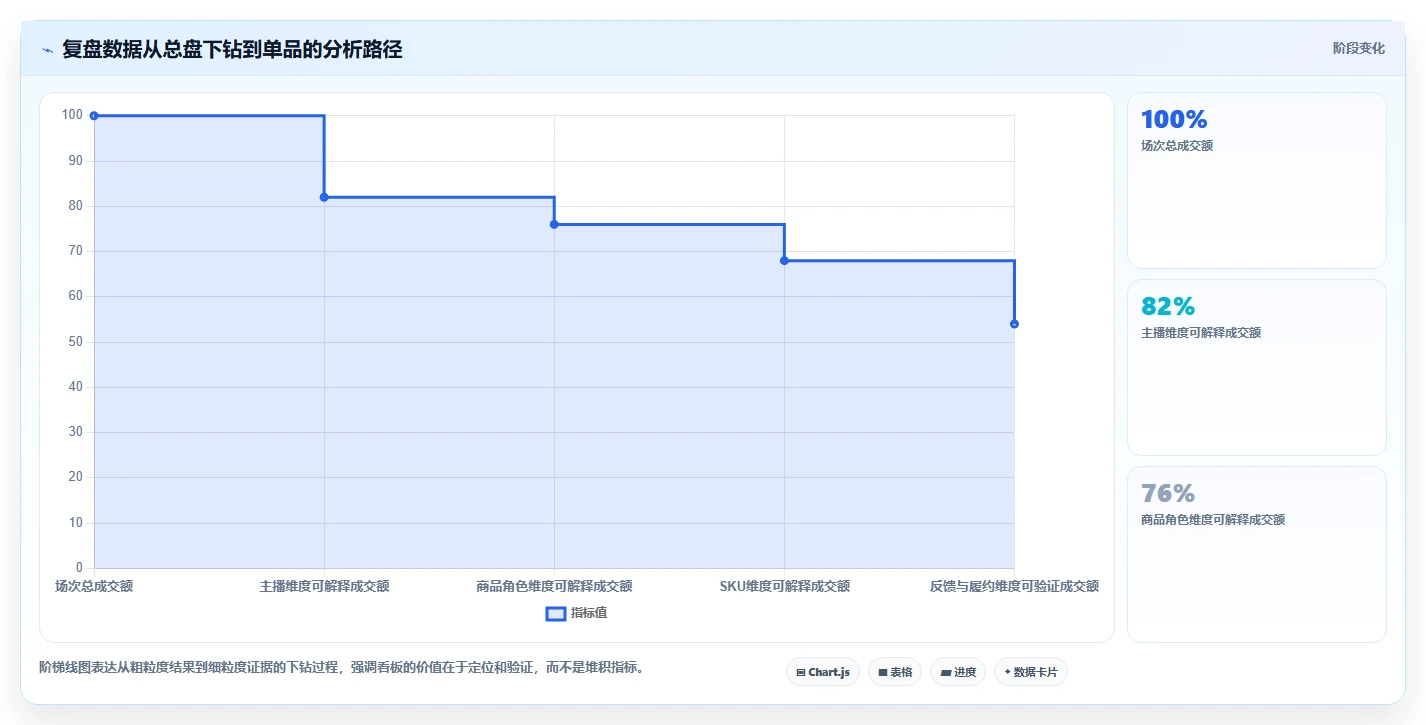Select the 100% 场次总成交额 card
Image resolution: width=1426 pixels, height=725 pixels.
coord(1257,180)
